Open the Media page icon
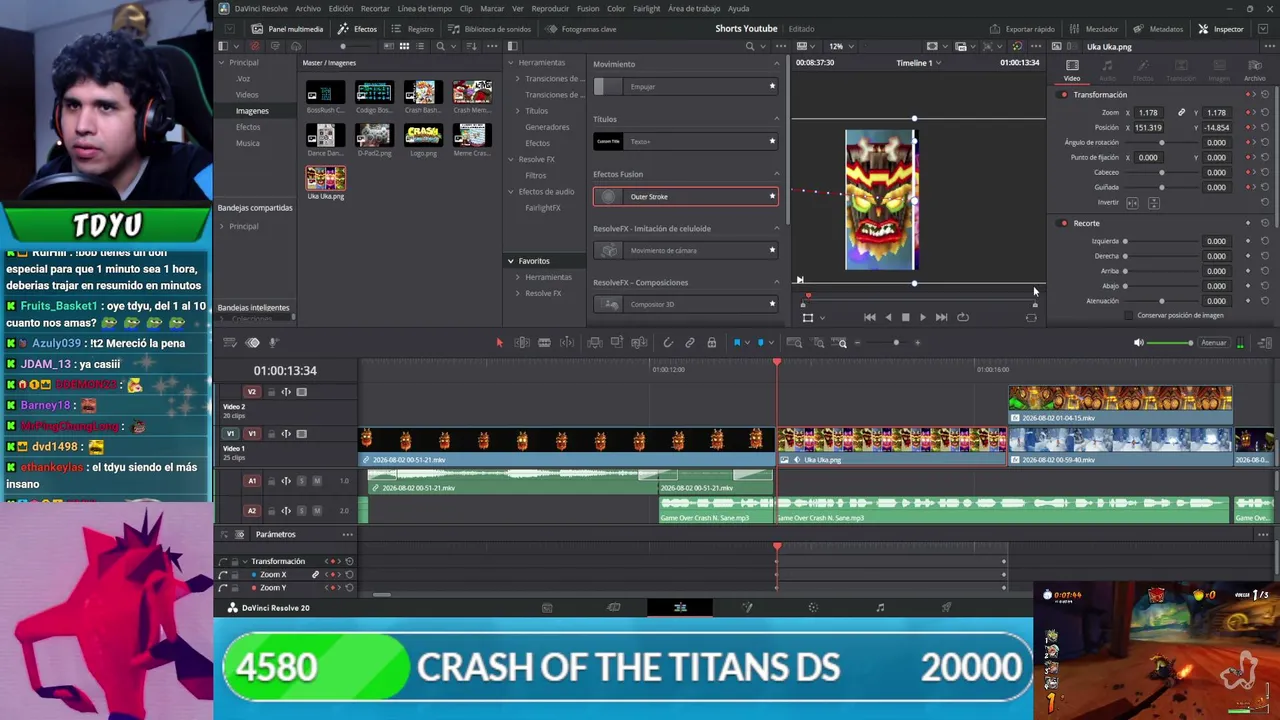 [547, 608]
